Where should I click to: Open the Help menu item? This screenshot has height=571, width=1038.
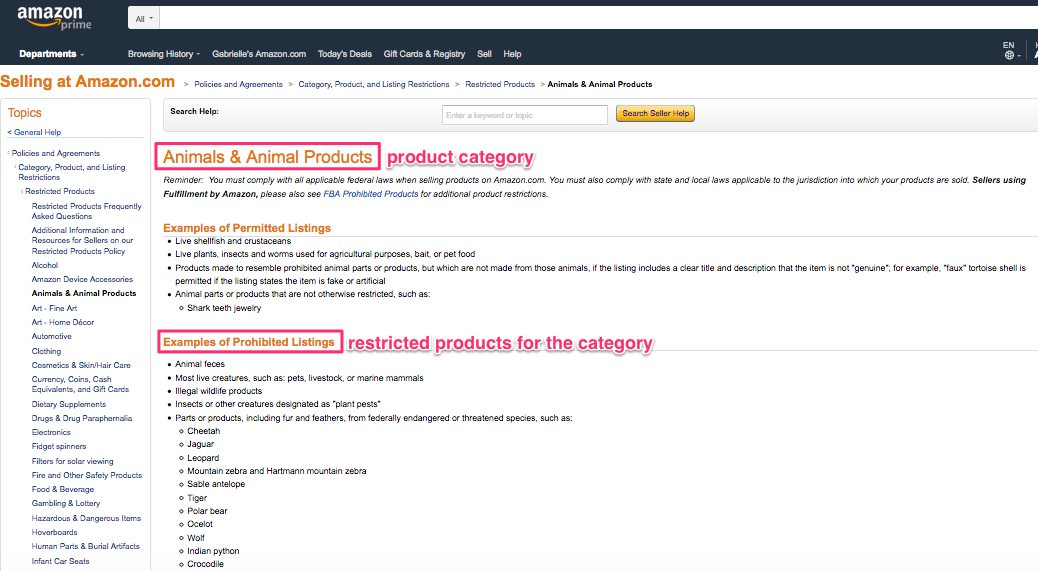pos(512,54)
